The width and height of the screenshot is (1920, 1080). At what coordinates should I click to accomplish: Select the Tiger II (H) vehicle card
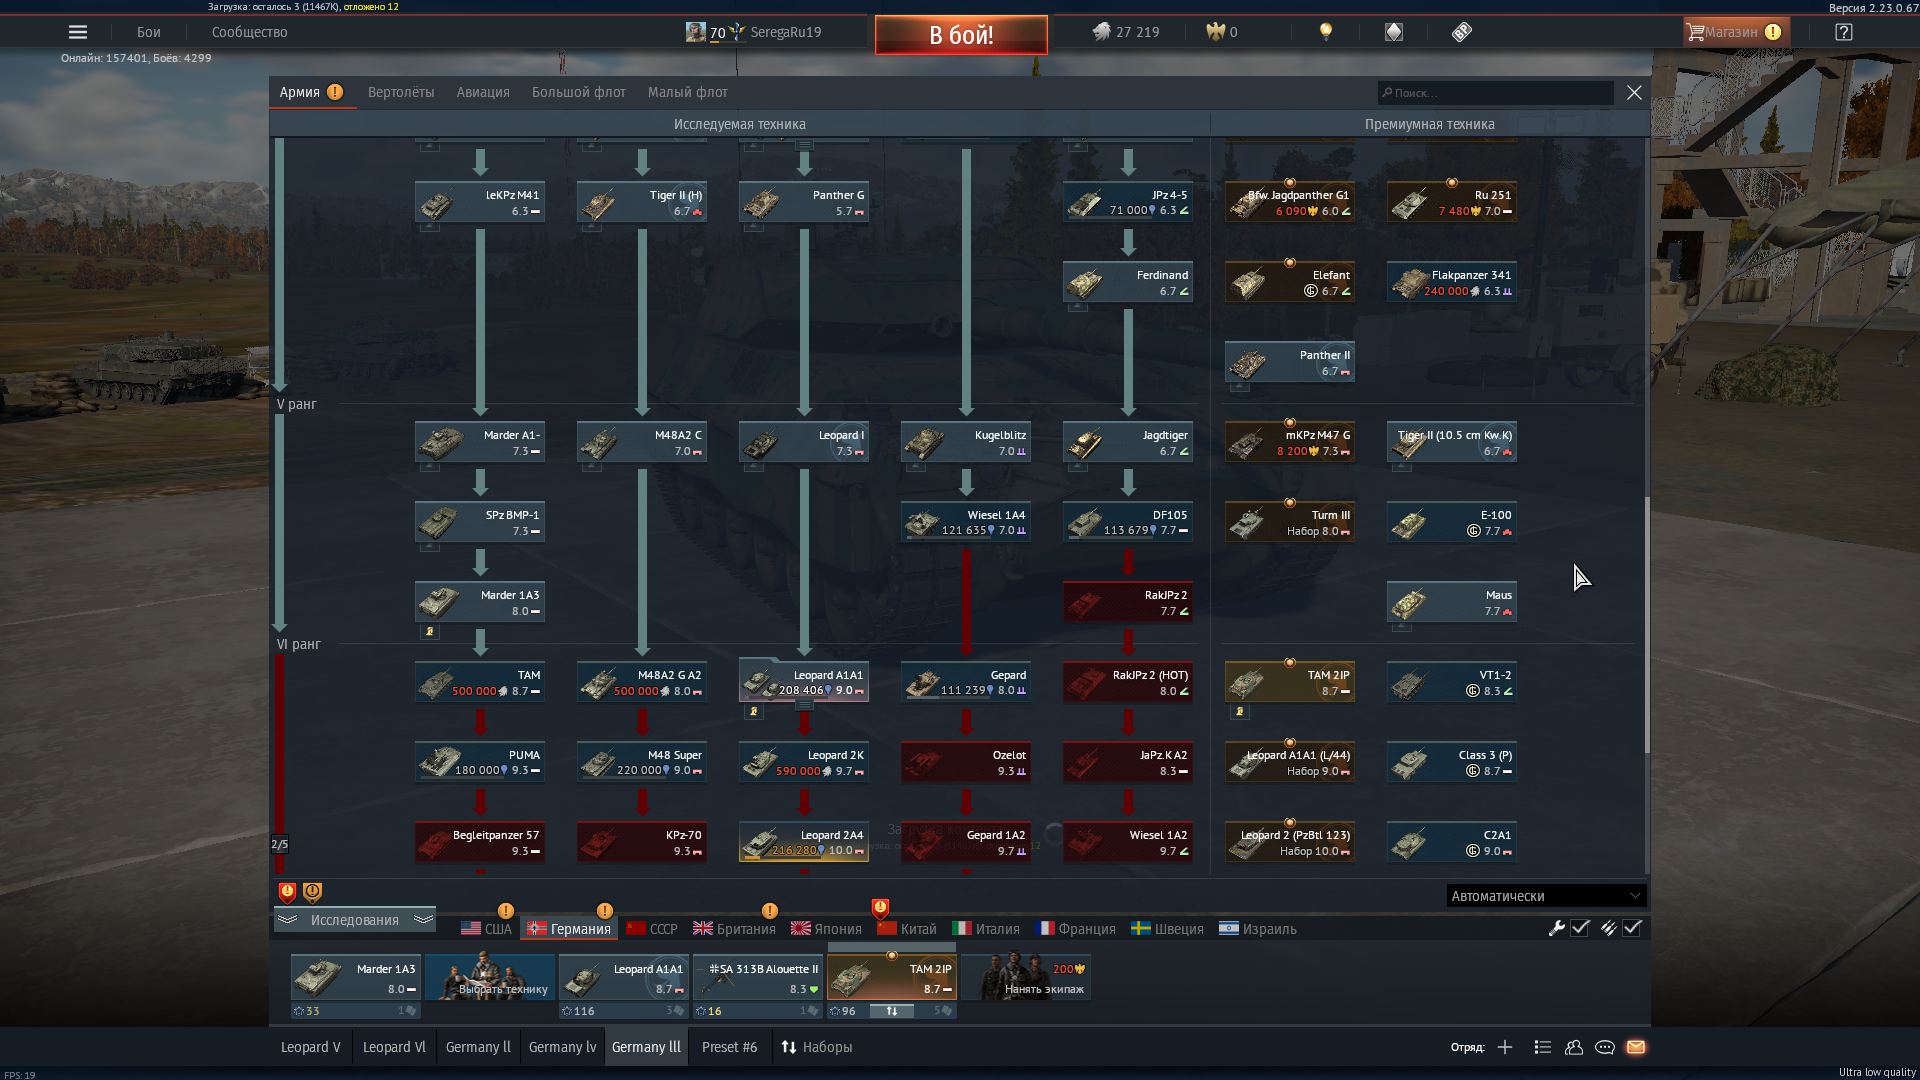pyautogui.click(x=642, y=202)
